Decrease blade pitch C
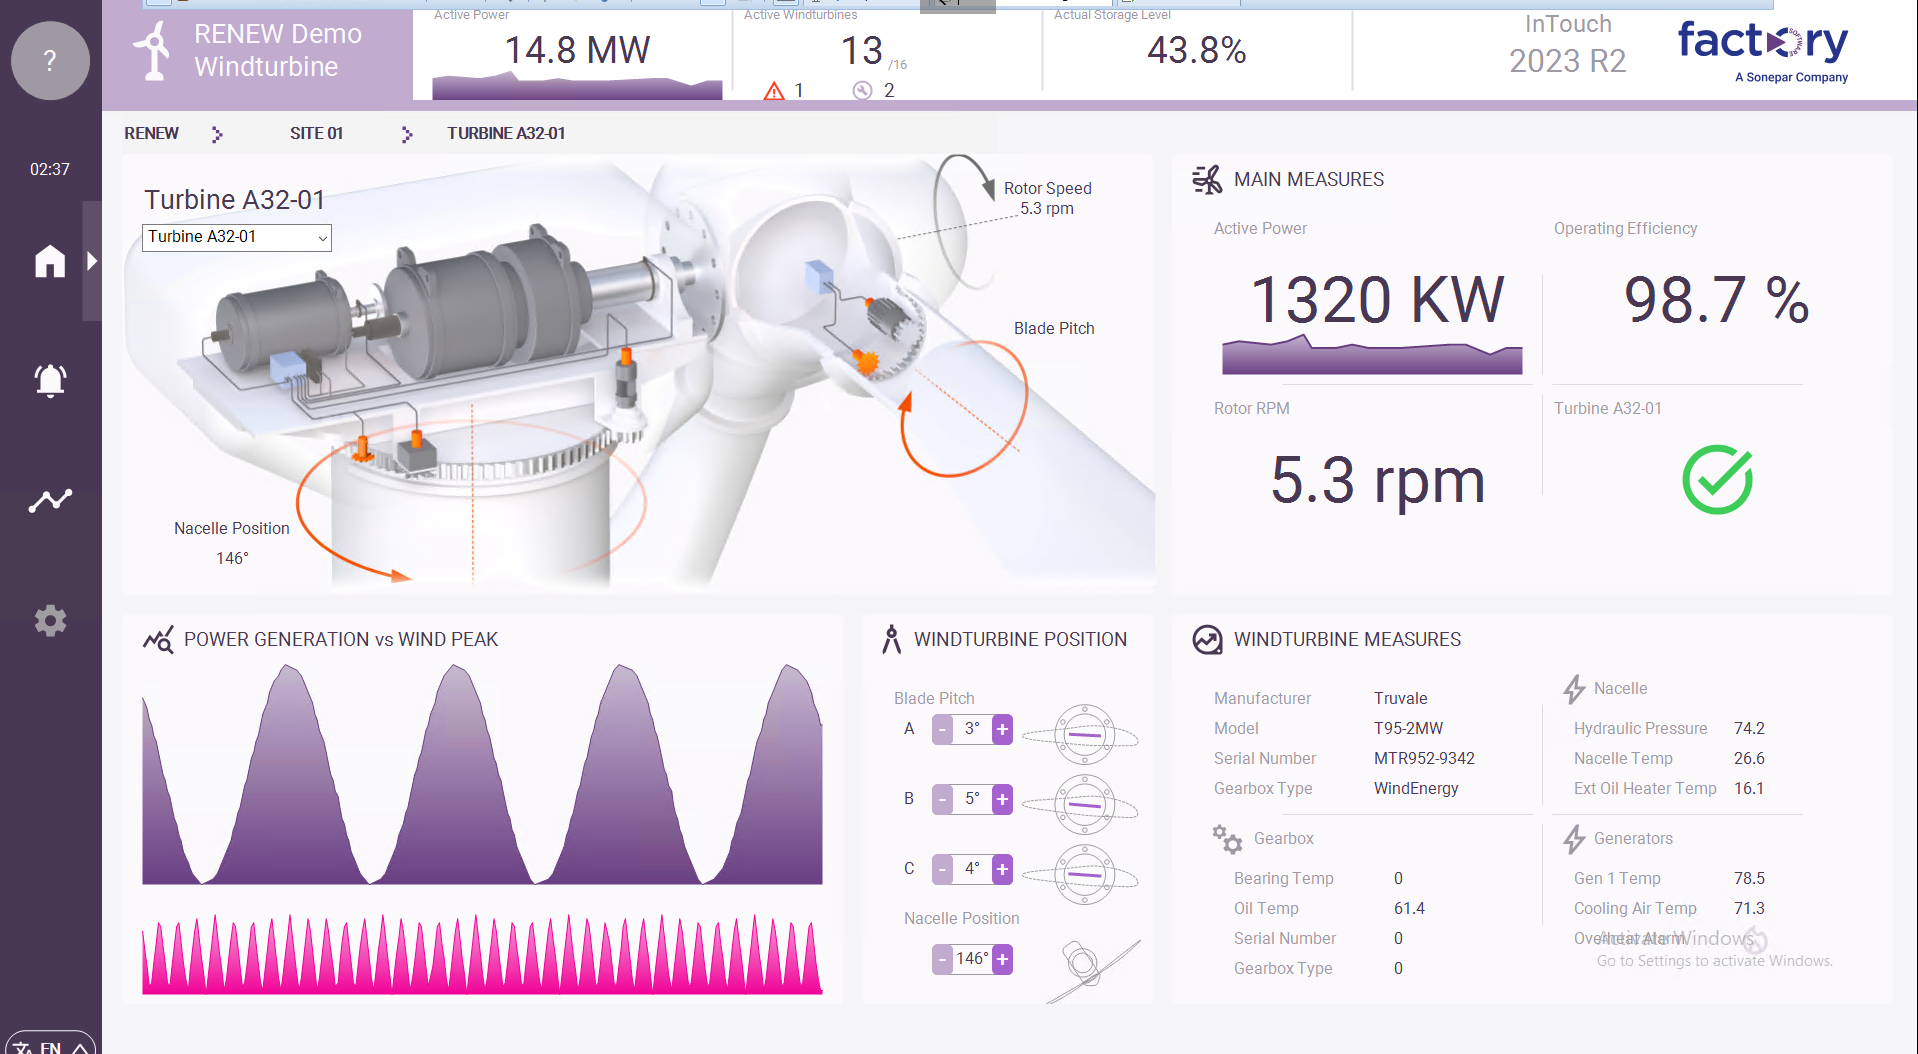 942,870
